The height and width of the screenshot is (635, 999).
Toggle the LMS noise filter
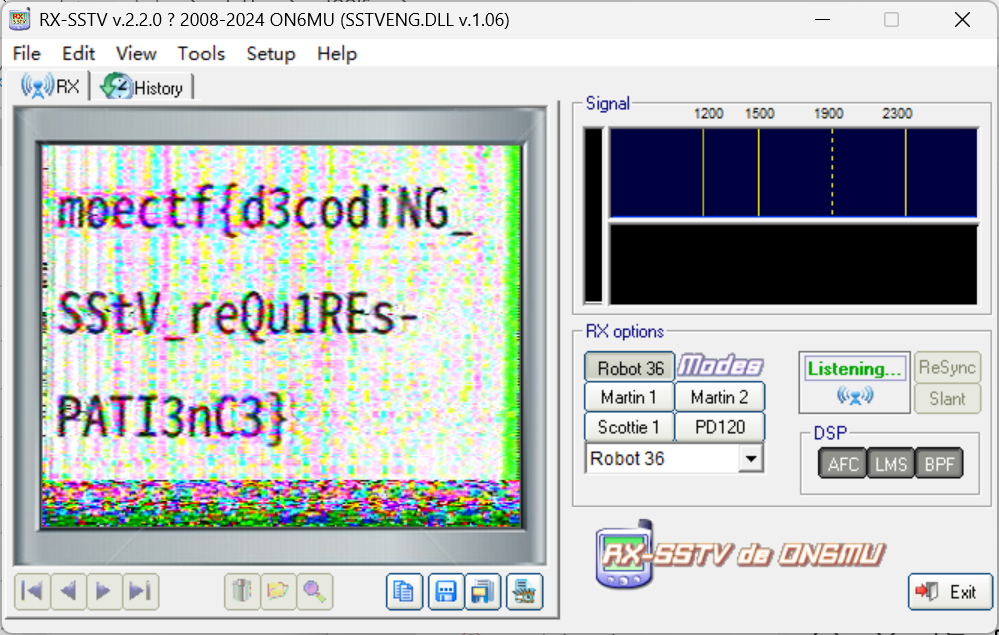tap(890, 463)
